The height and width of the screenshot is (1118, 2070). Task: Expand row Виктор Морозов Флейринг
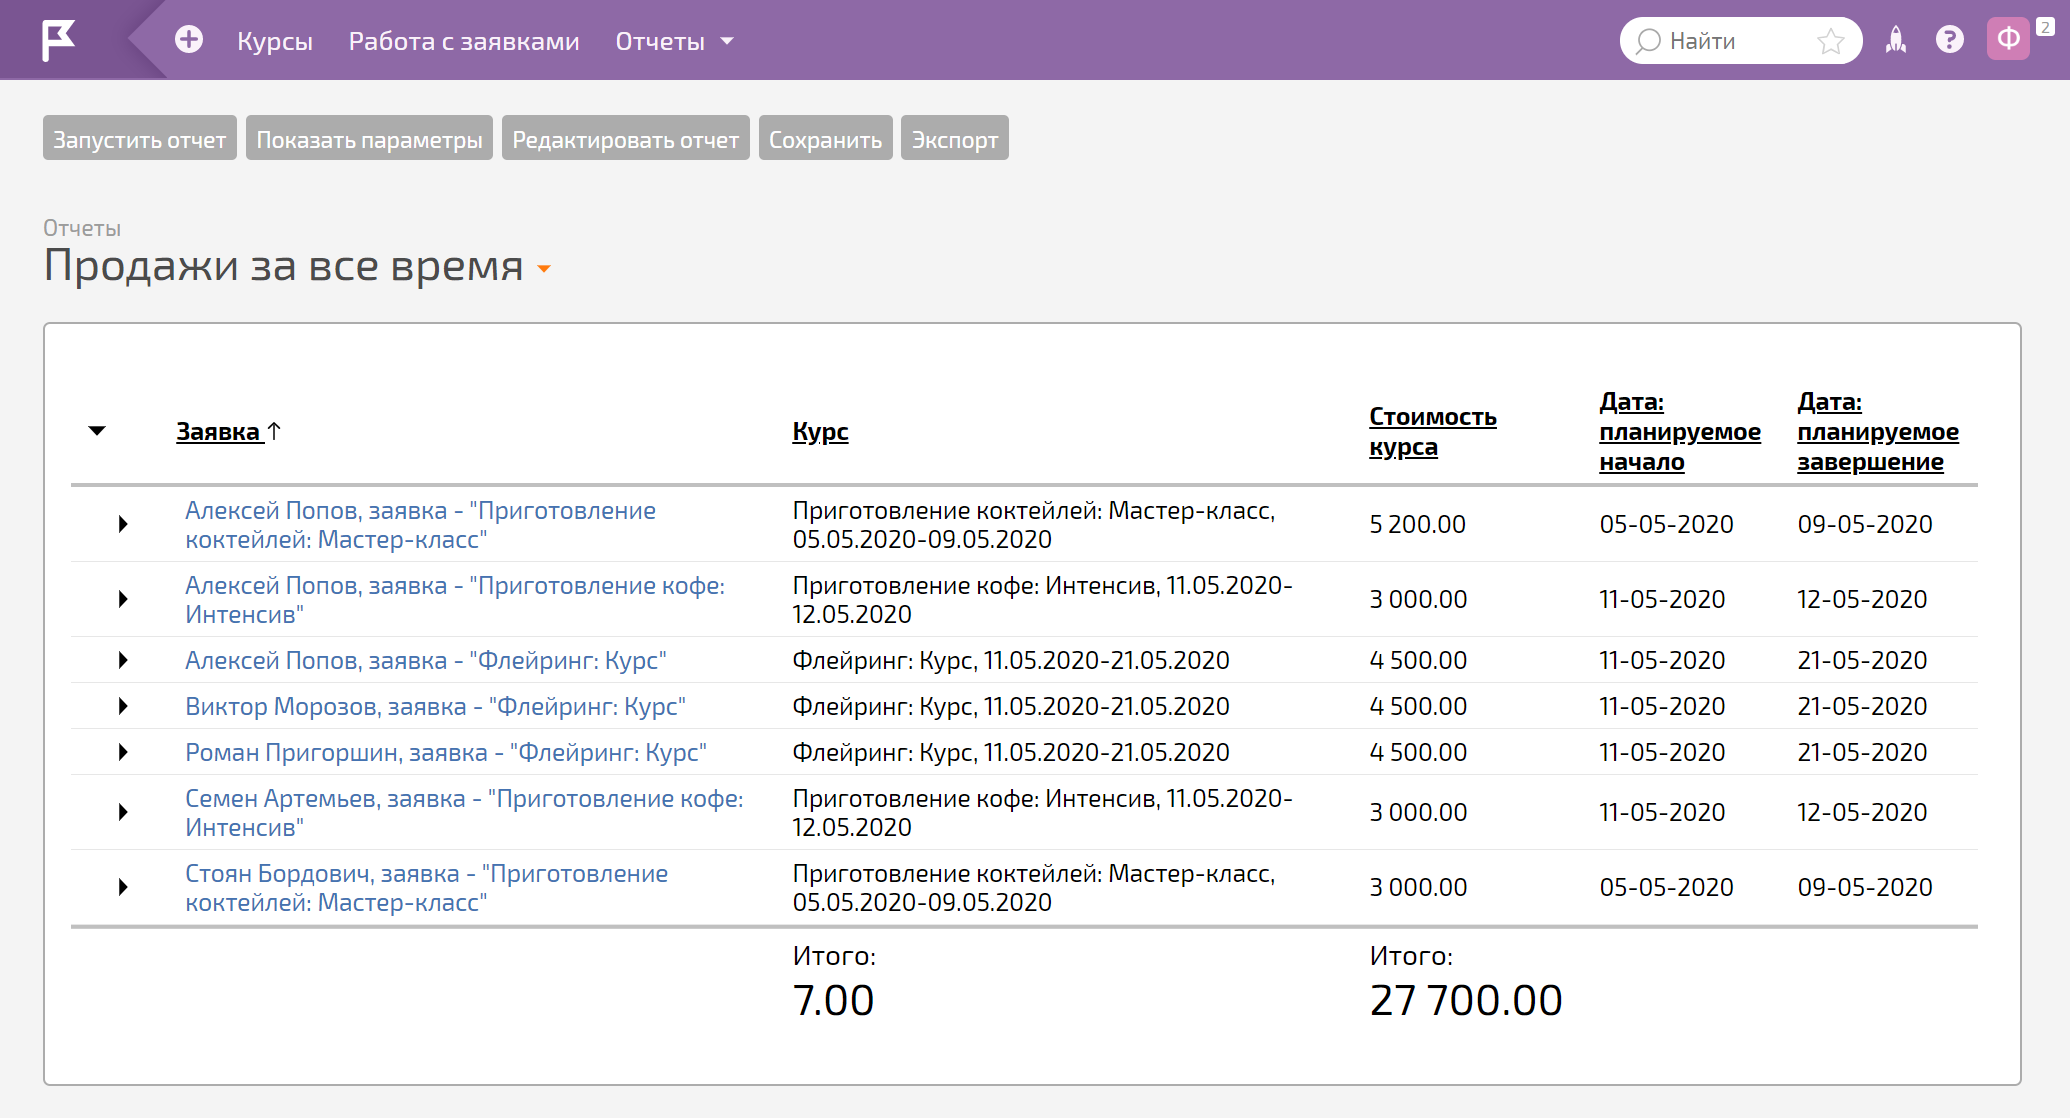[x=123, y=706]
